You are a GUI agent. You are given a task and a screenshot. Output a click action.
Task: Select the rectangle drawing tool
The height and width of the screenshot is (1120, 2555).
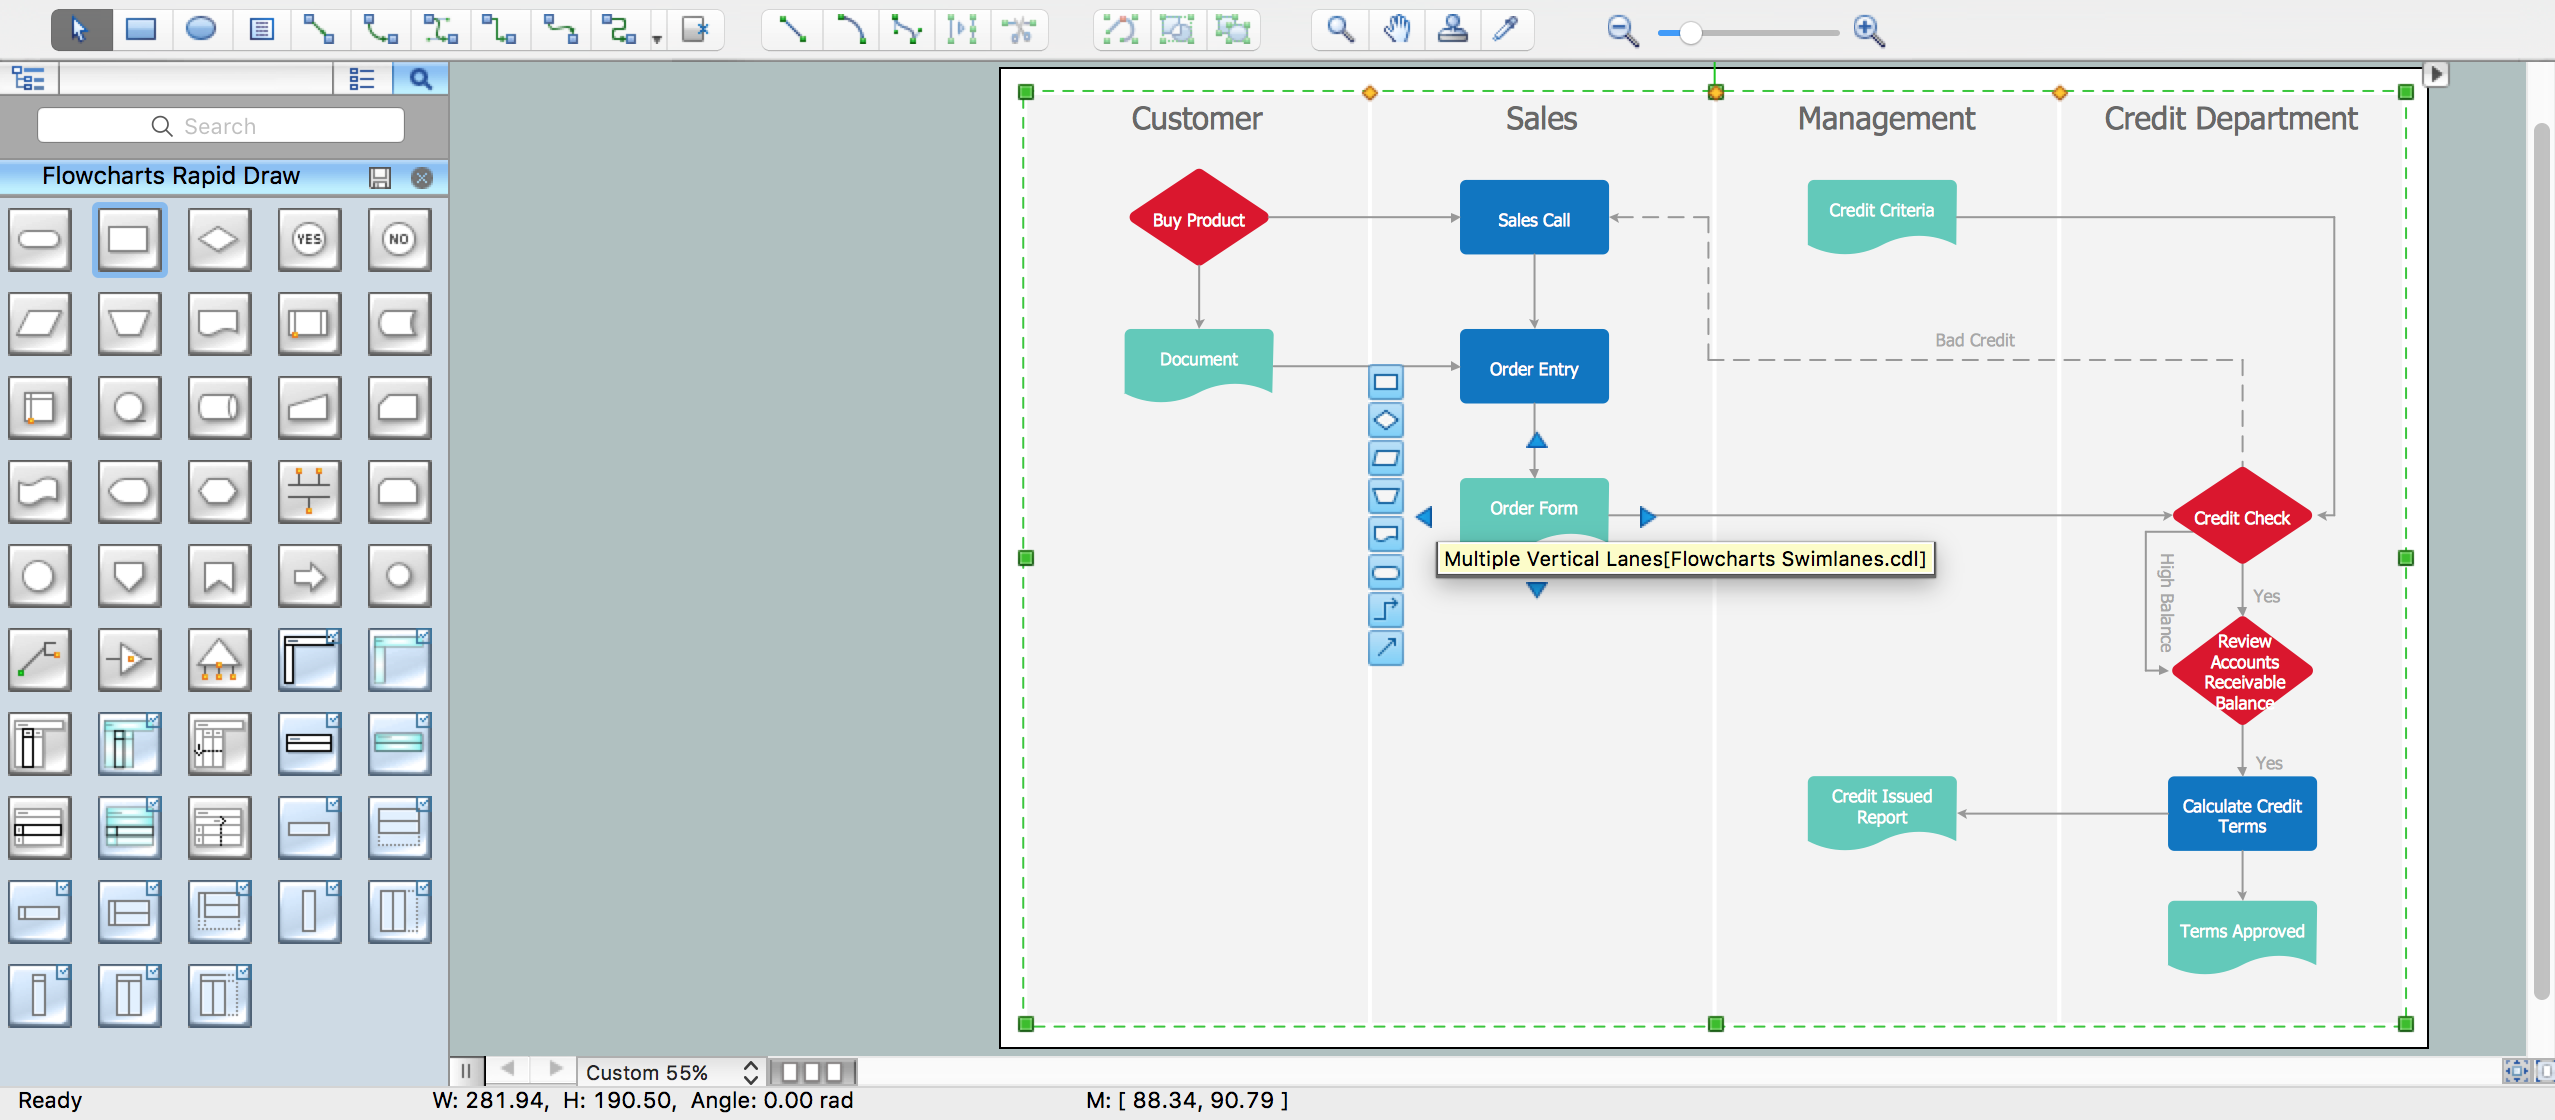click(x=141, y=30)
